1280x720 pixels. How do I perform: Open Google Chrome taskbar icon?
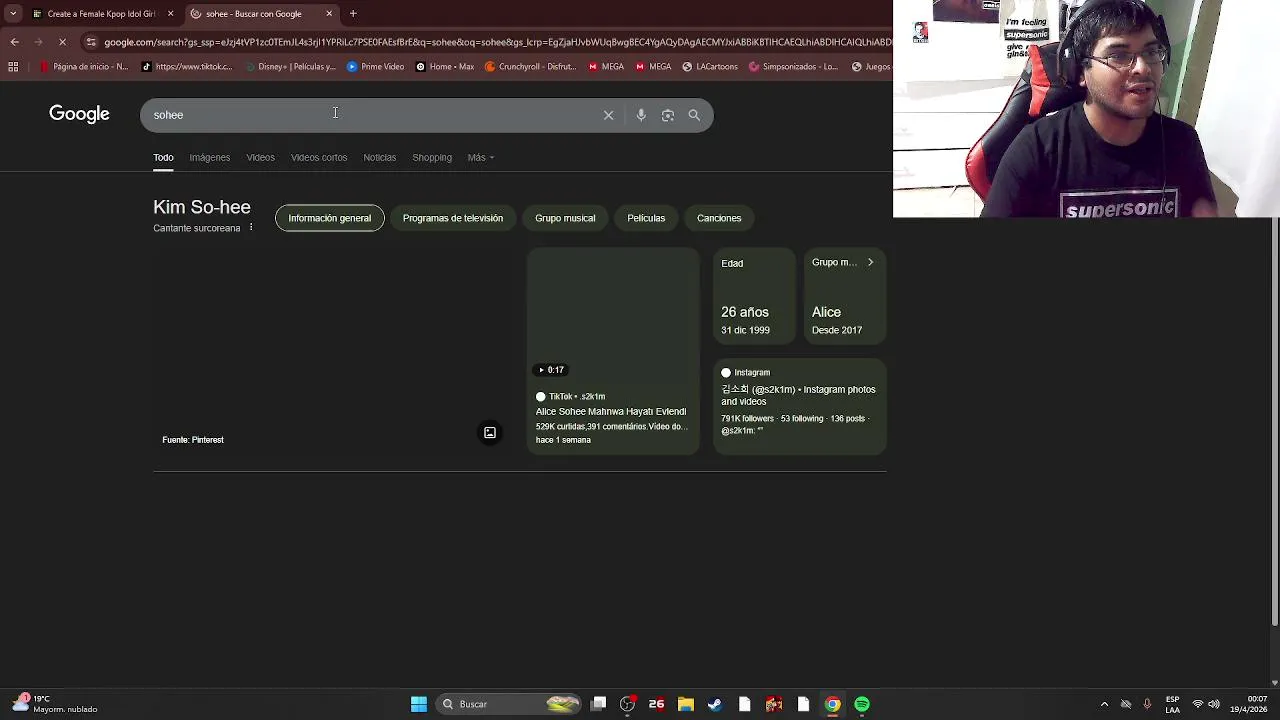tap(832, 704)
